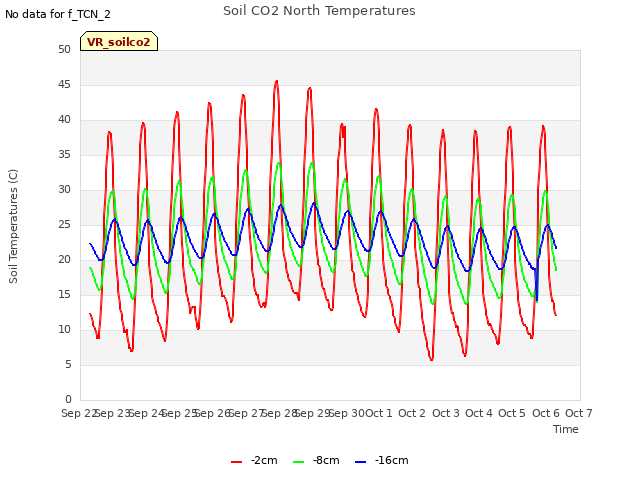
Task: Click the blue -16cm legend swatch
Action: click(360, 462)
